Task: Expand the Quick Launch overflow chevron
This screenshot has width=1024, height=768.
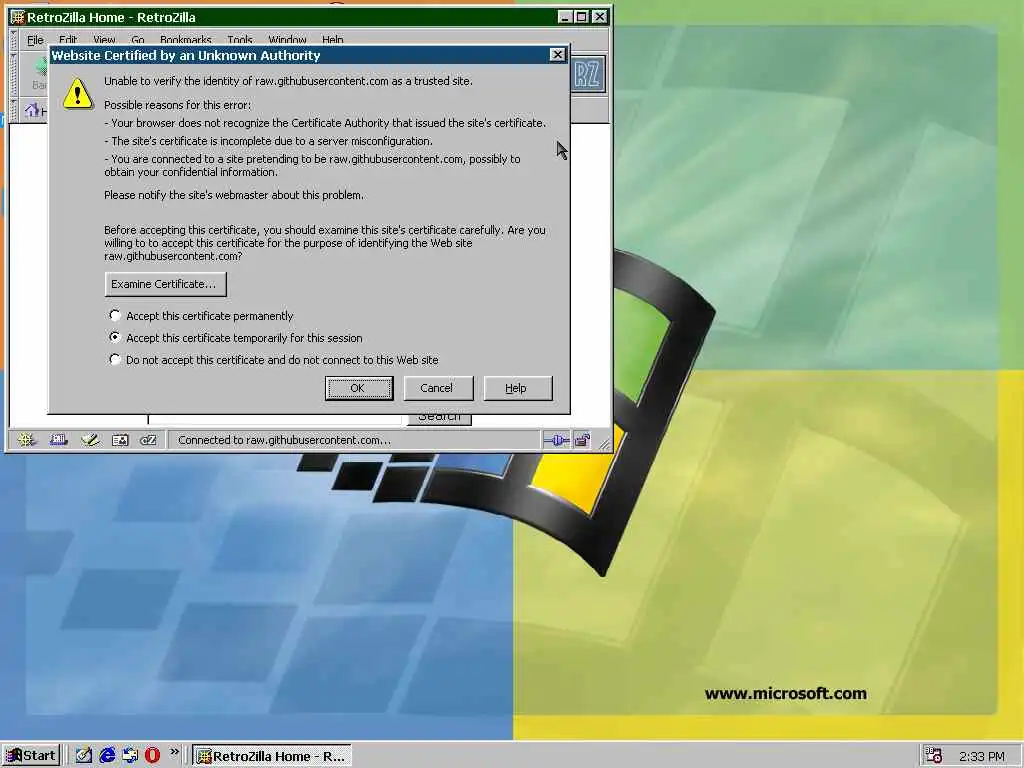Action: coord(174,752)
